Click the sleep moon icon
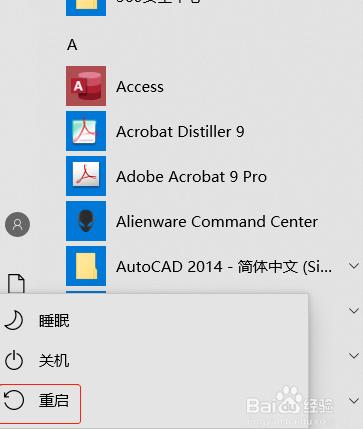The height and width of the screenshot is (429, 363). click(x=13, y=321)
